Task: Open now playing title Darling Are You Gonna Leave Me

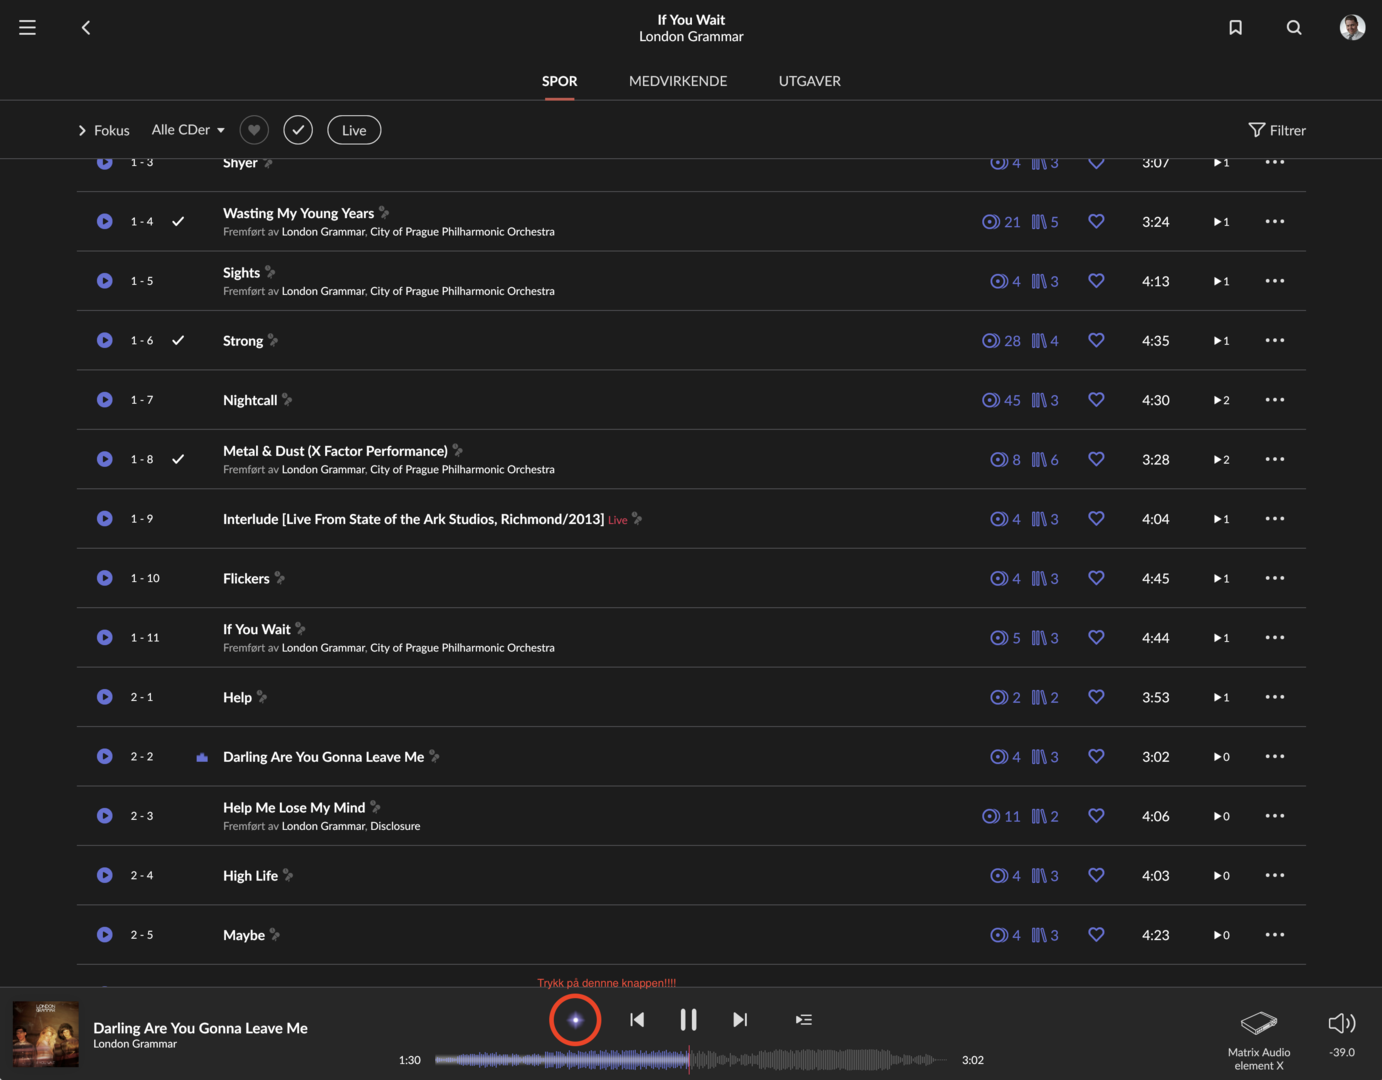Action: click(x=200, y=1028)
